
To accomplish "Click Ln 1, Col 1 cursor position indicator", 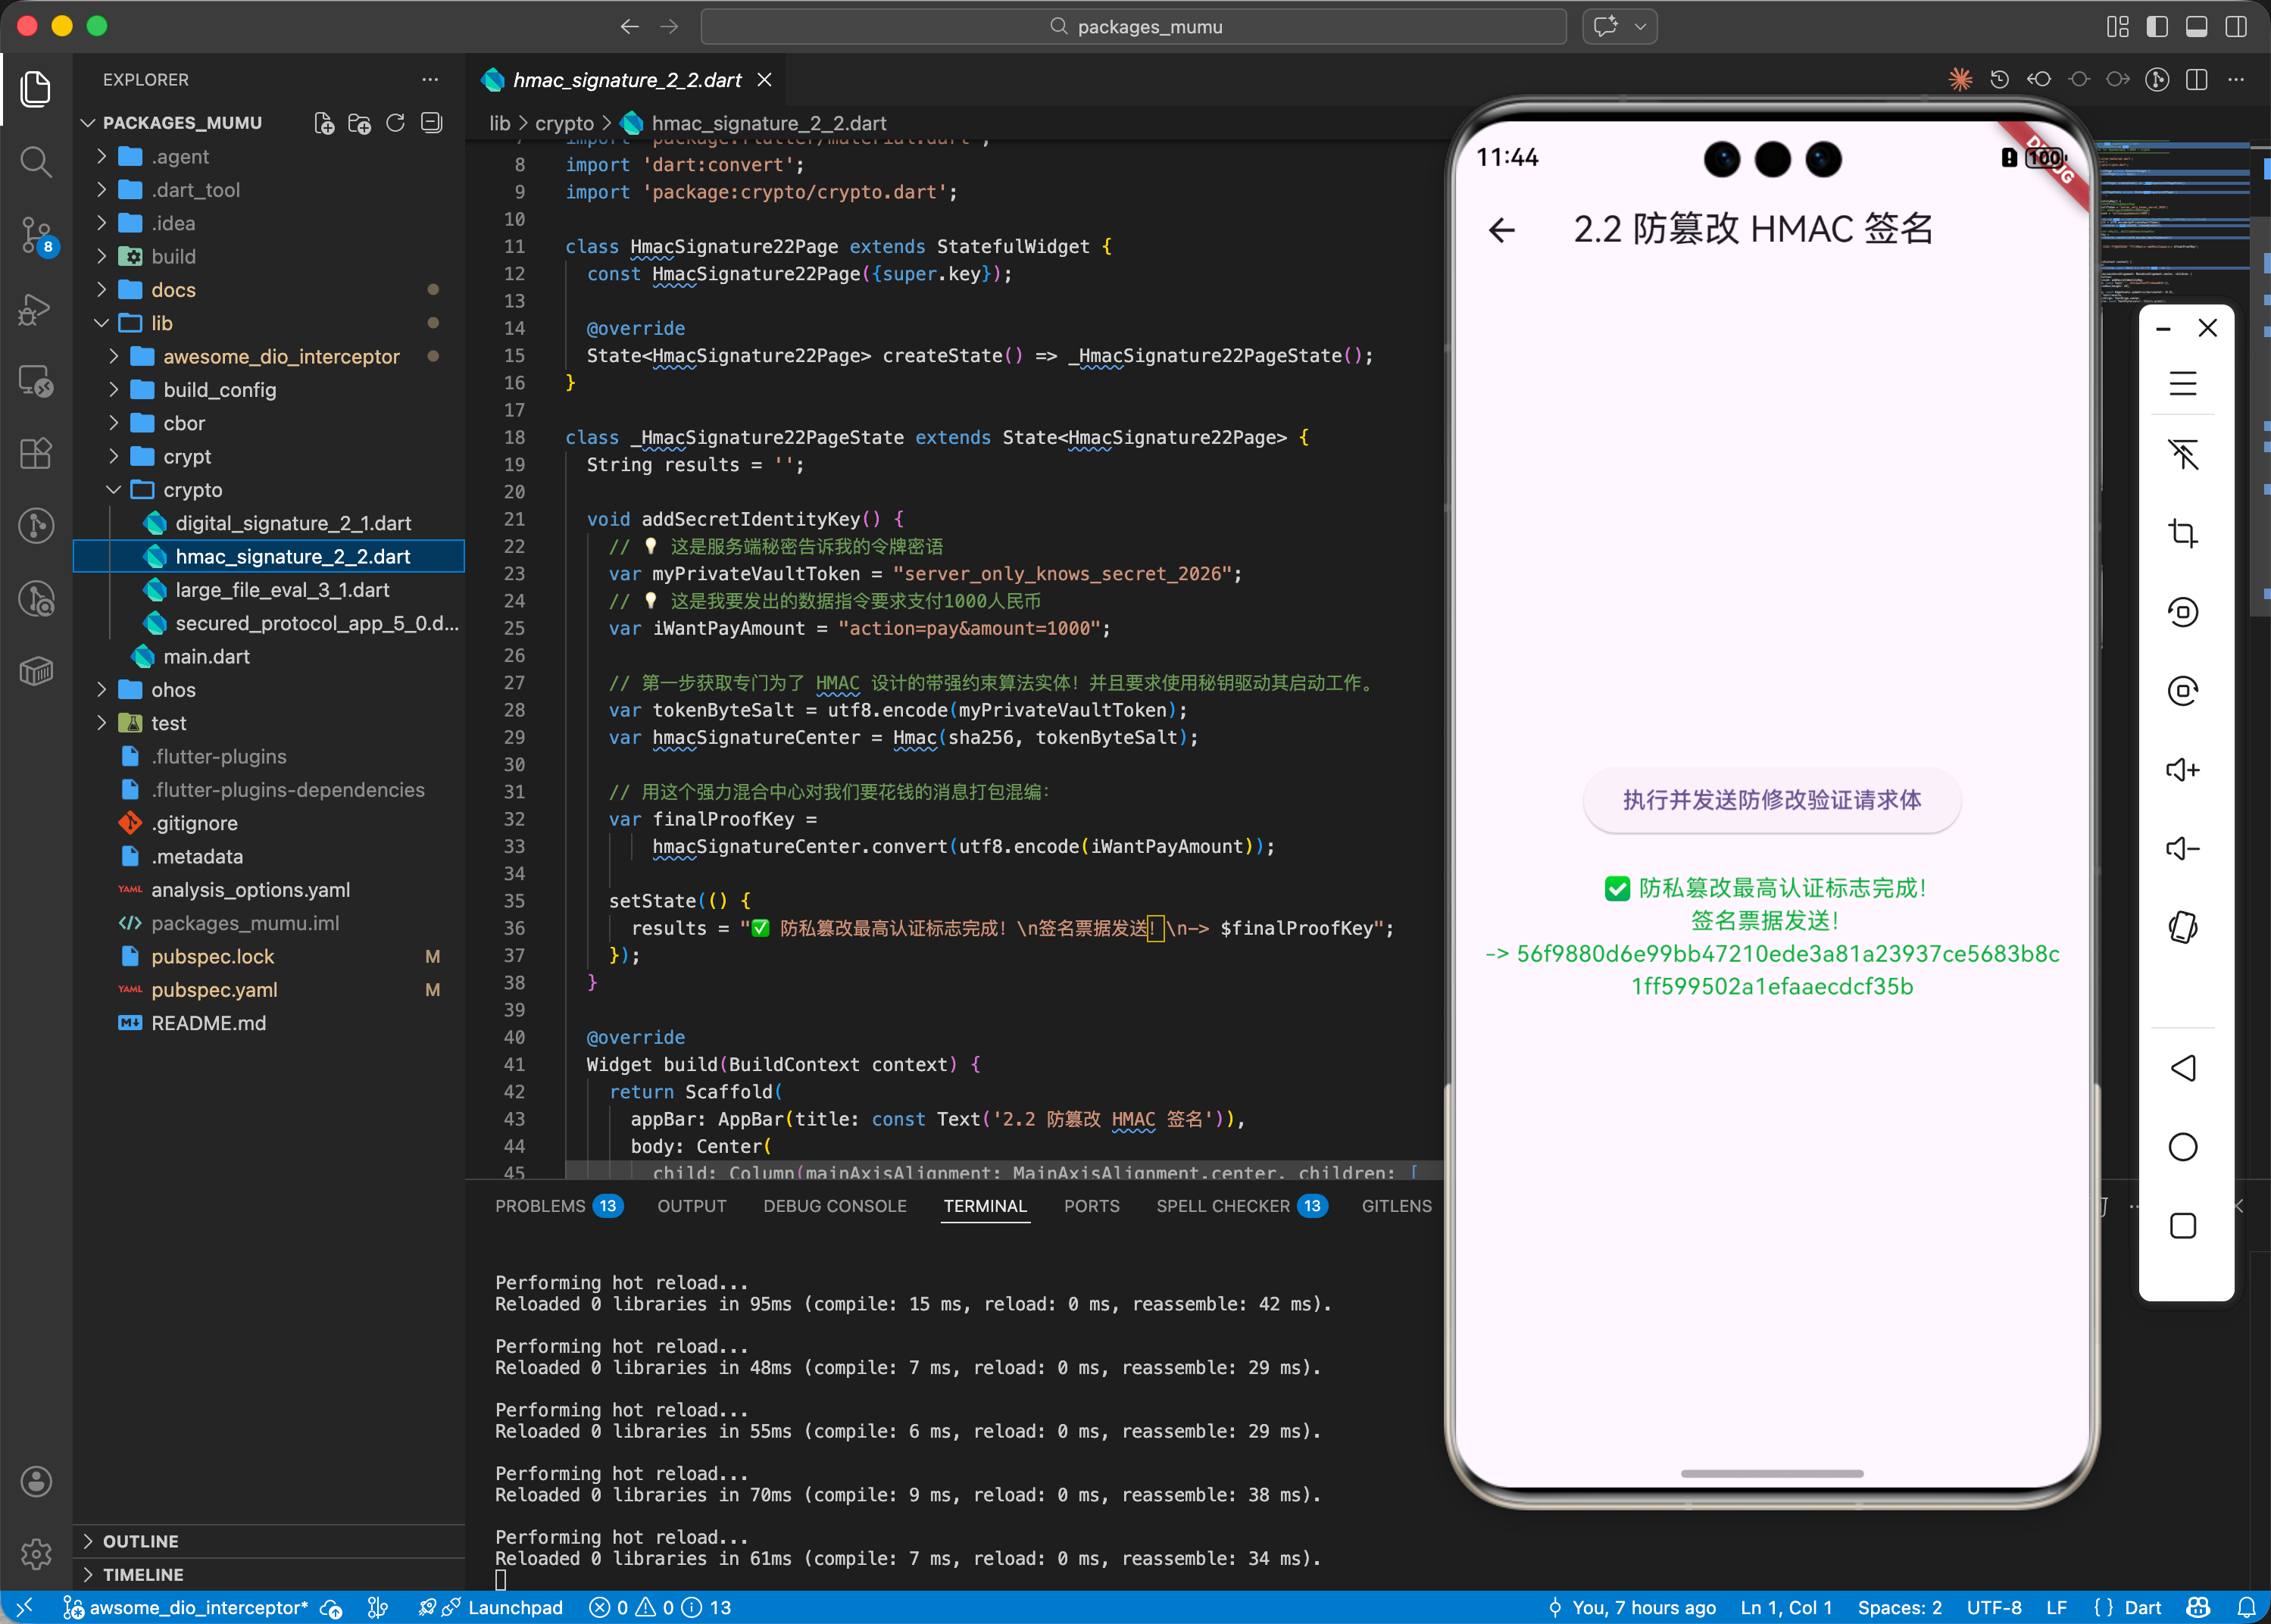I will tap(1786, 1607).
